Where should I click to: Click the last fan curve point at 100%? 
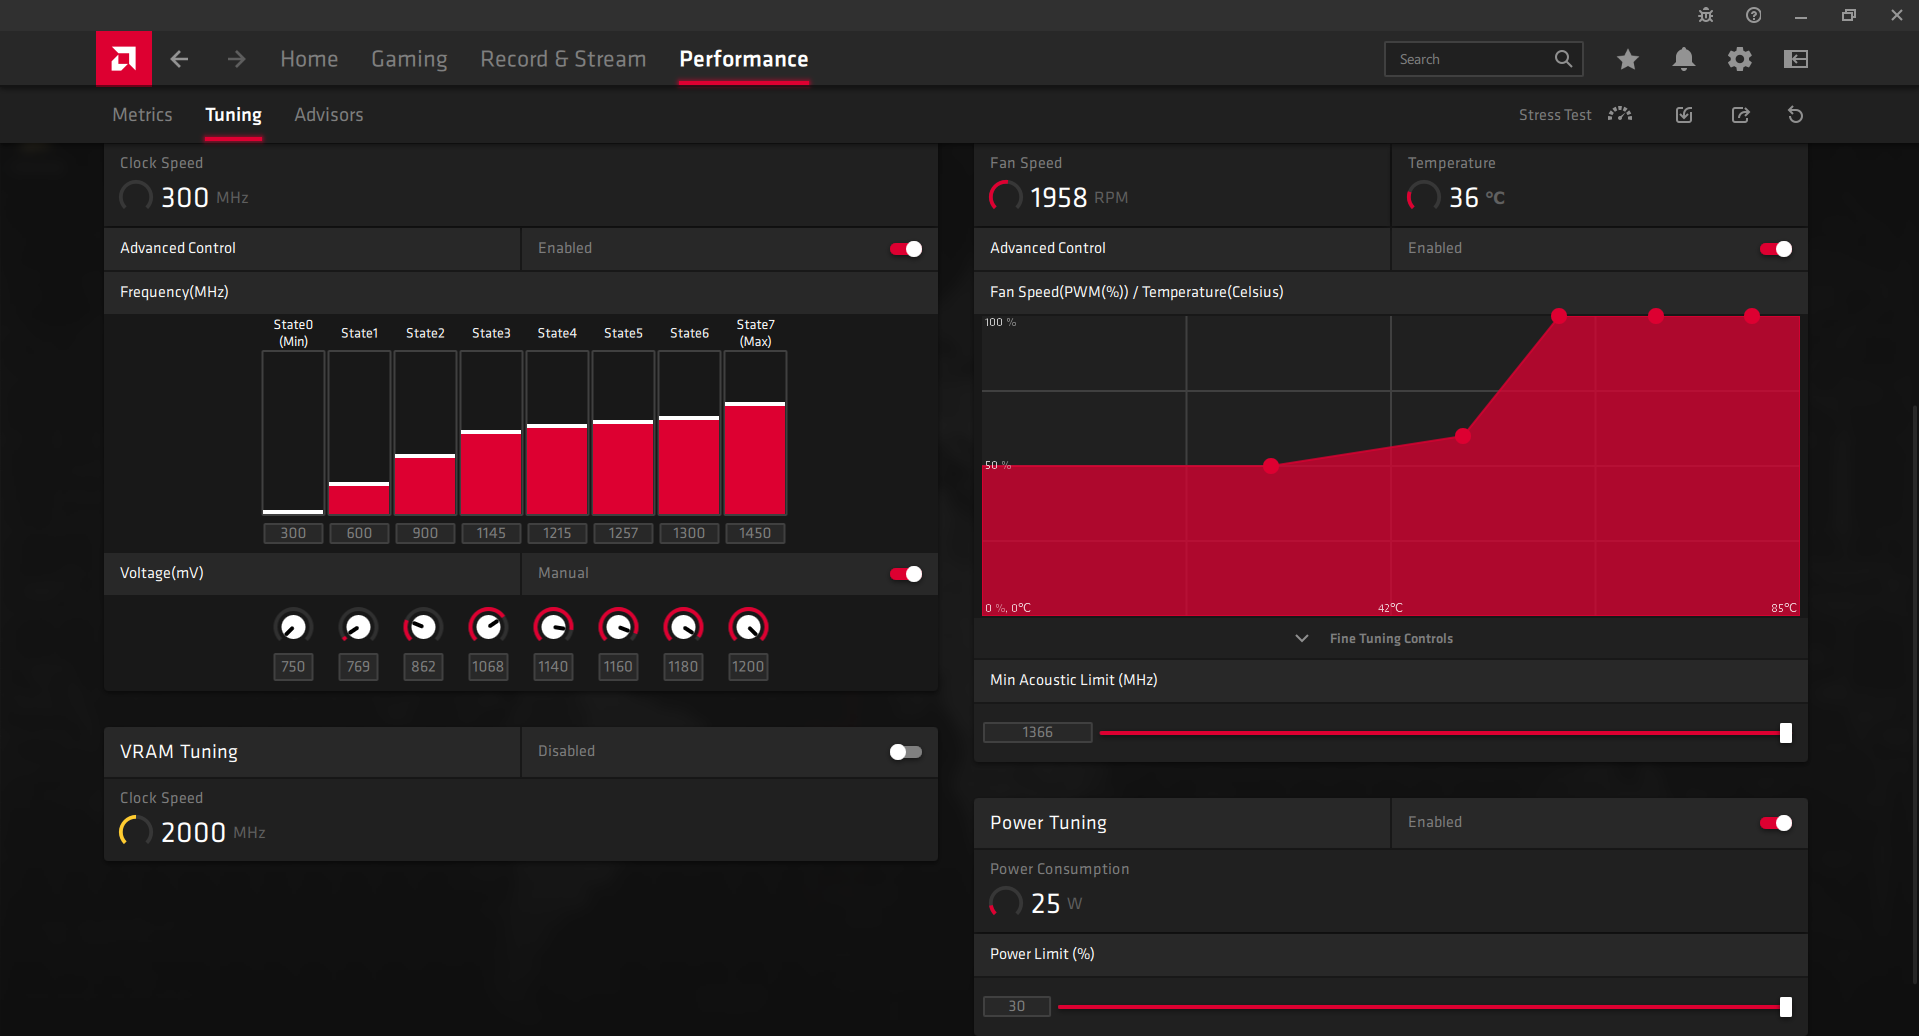(1752, 316)
